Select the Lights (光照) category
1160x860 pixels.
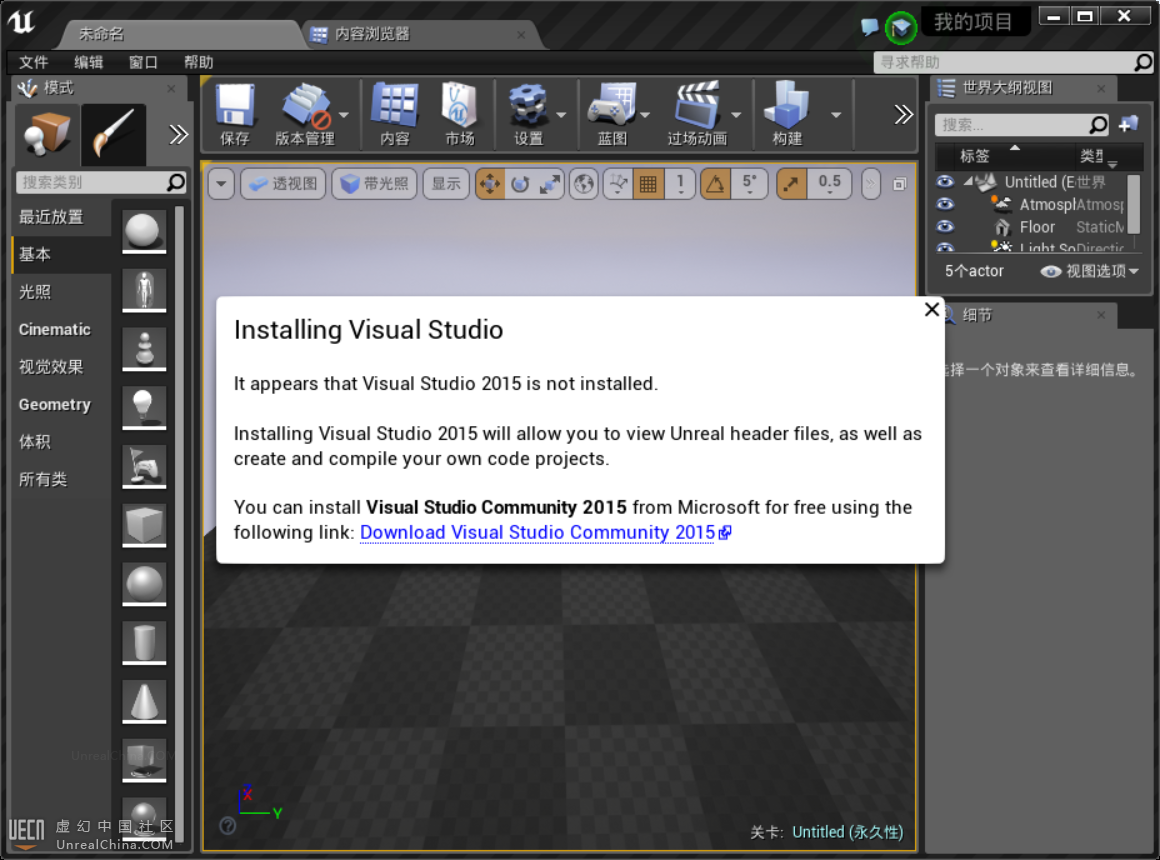[61, 292]
